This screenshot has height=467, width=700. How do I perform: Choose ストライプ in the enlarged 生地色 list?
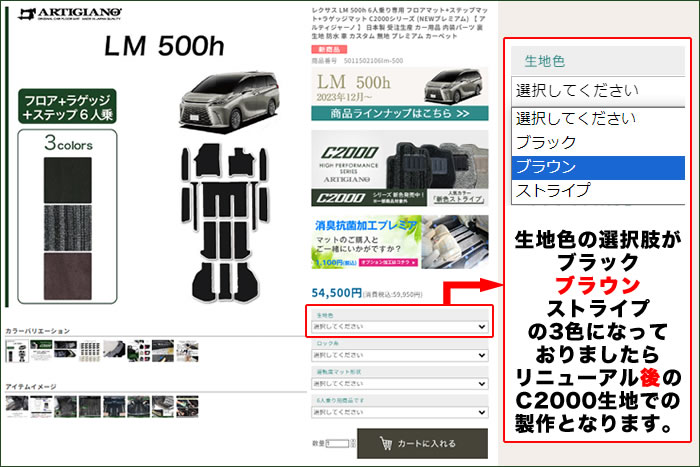coord(598,191)
